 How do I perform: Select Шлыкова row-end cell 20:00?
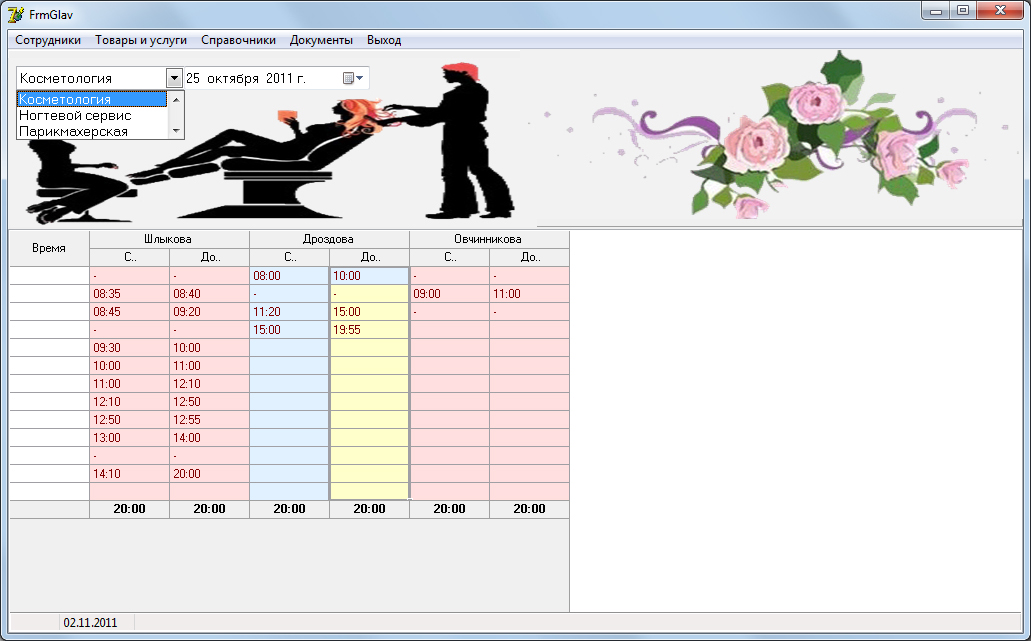point(209,473)
